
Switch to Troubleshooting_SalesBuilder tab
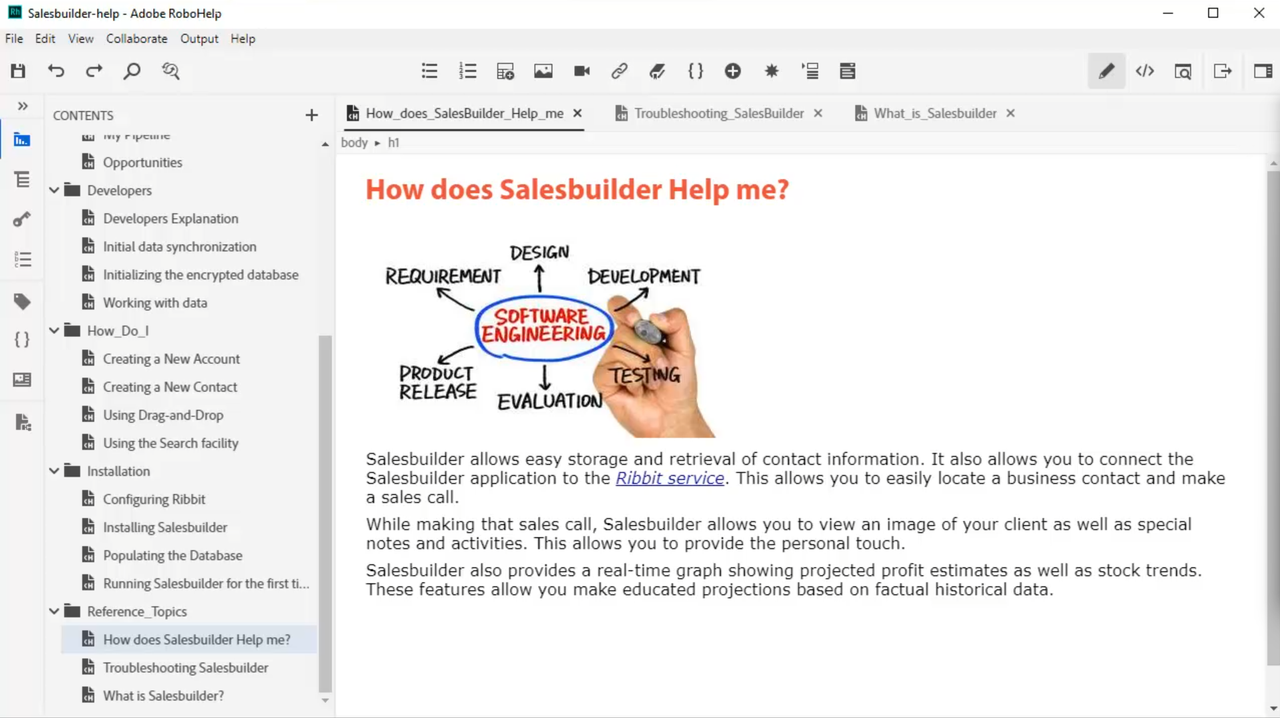point(718,114)
